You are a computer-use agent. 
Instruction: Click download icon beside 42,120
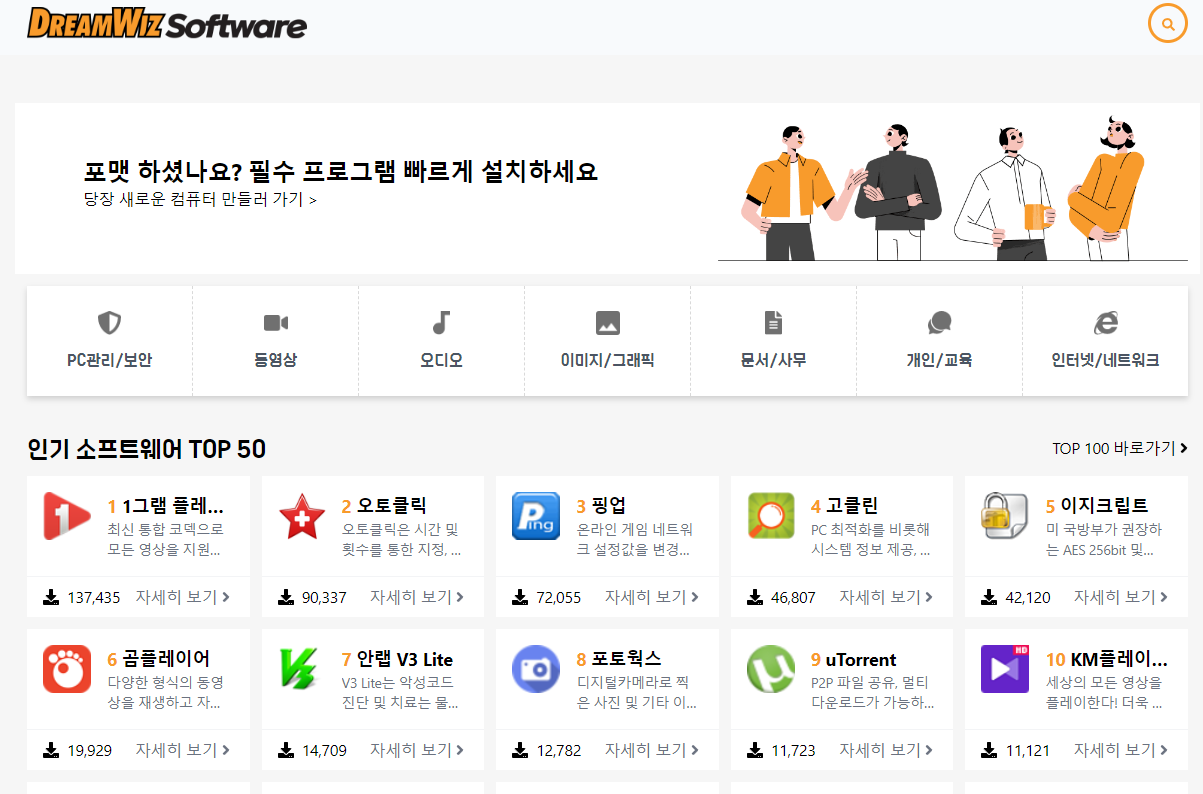989,597
